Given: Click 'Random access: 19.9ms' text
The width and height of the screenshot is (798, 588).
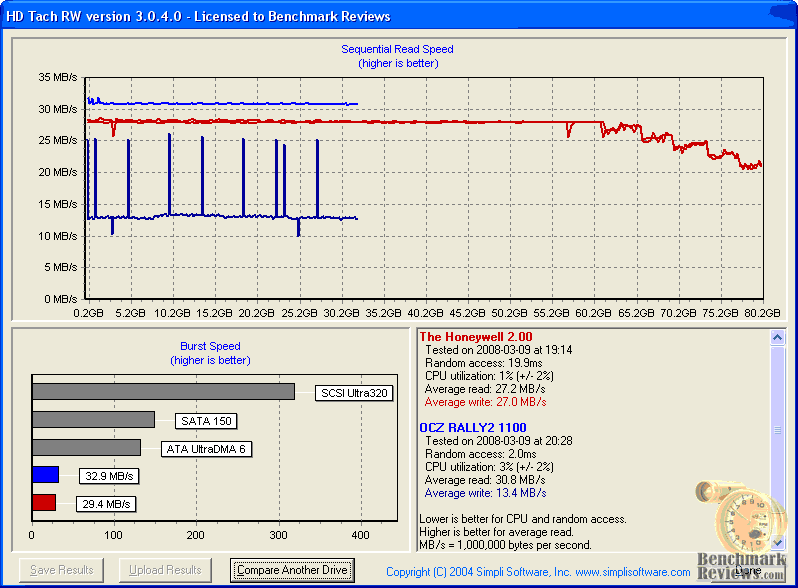Looking at the screenshot, I should point(483,363).
